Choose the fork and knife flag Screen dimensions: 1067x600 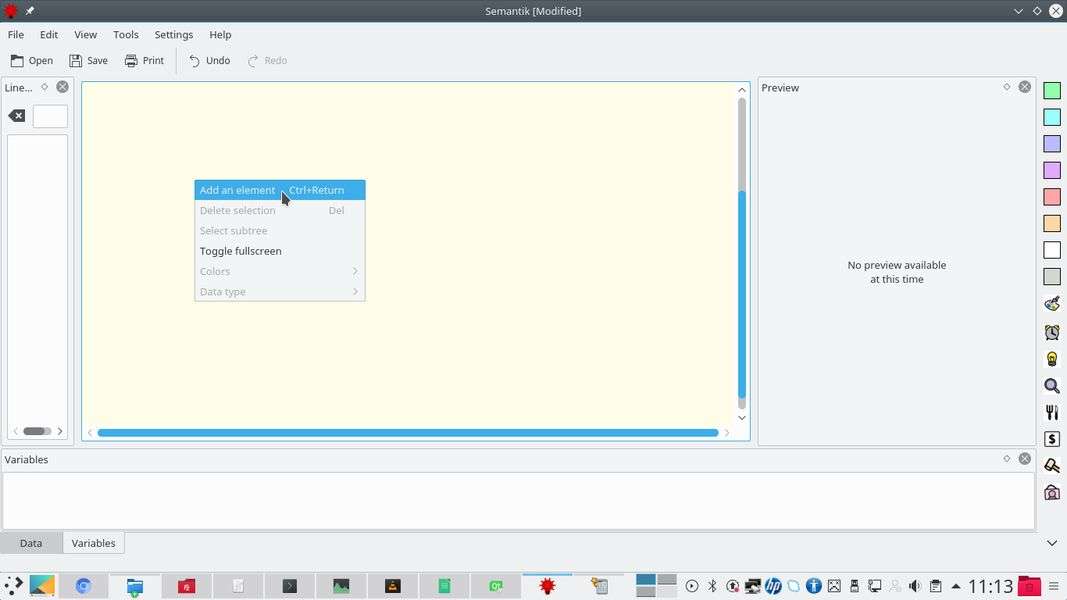coord(1052,412)
